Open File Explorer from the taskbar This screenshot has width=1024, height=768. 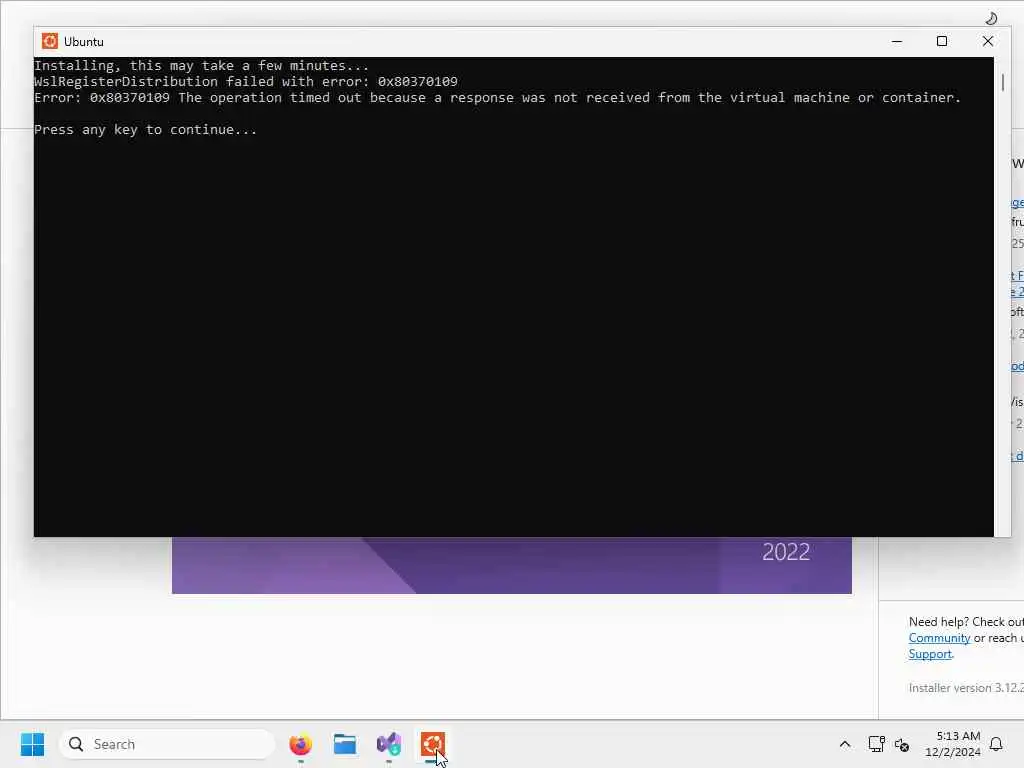[345, 744]
